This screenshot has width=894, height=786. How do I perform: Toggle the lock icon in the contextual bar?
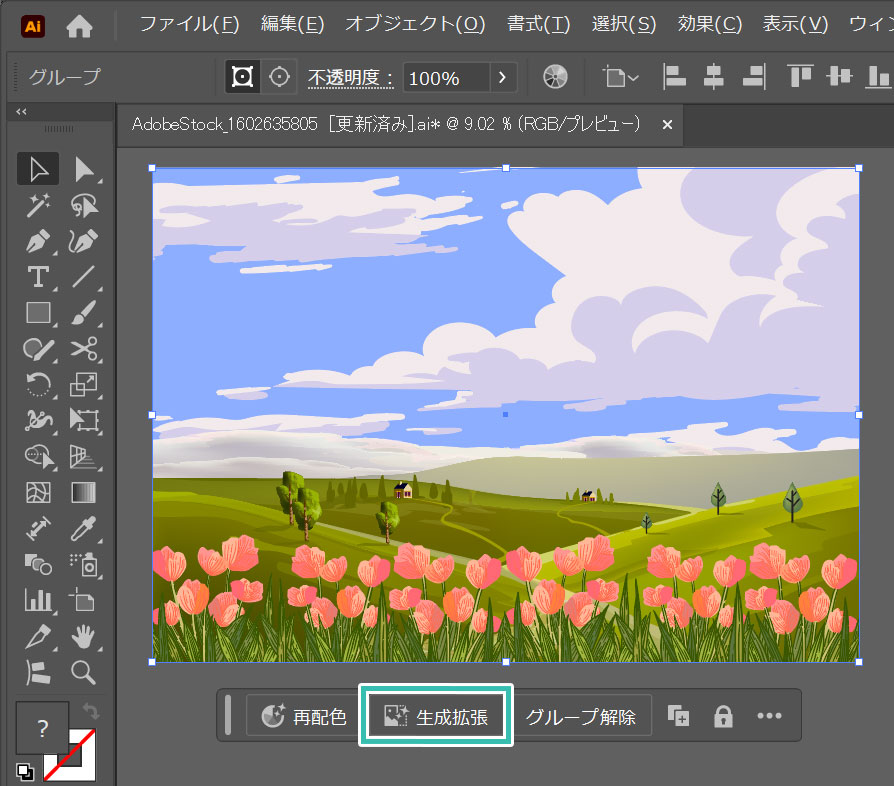723,716
